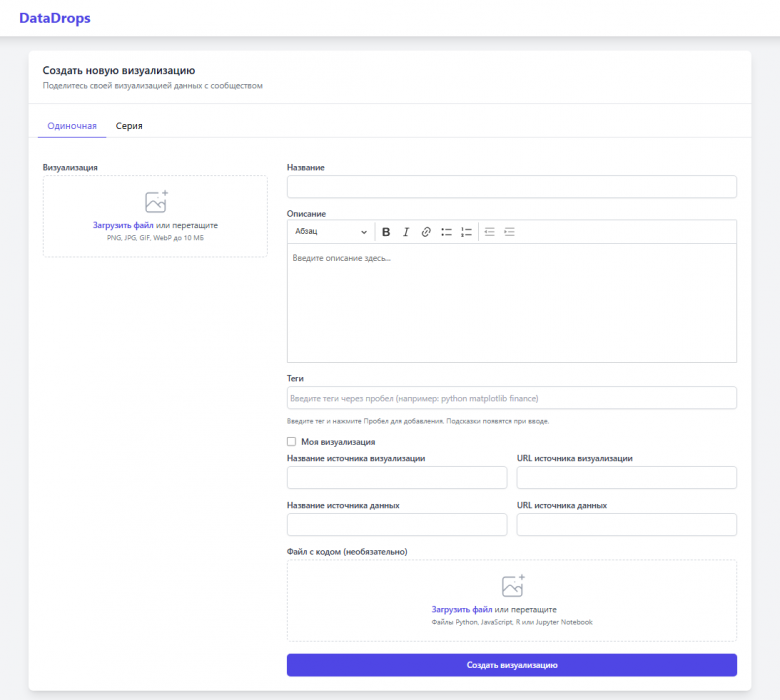The image size is (780, 700).
Task: Apply italic formatting in description toolbar
Action: [x=406, y=232]
